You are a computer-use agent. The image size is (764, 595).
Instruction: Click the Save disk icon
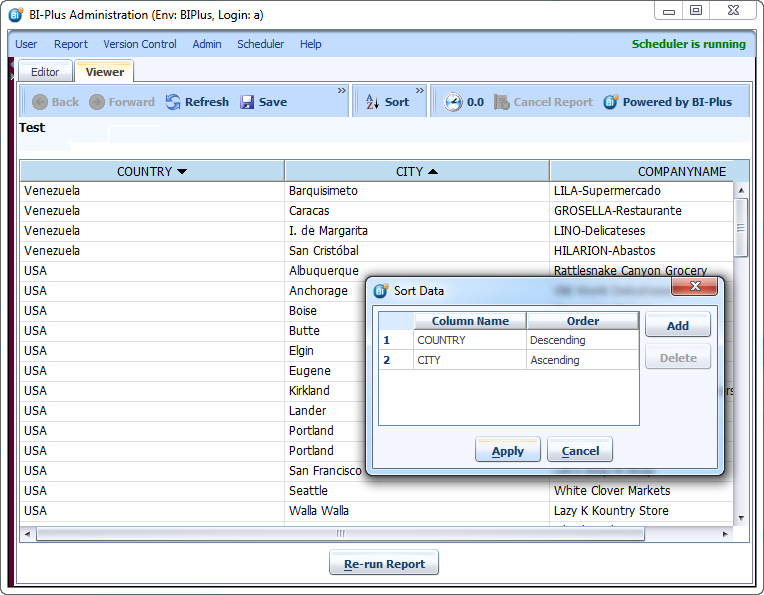click(x=247, y=102)
